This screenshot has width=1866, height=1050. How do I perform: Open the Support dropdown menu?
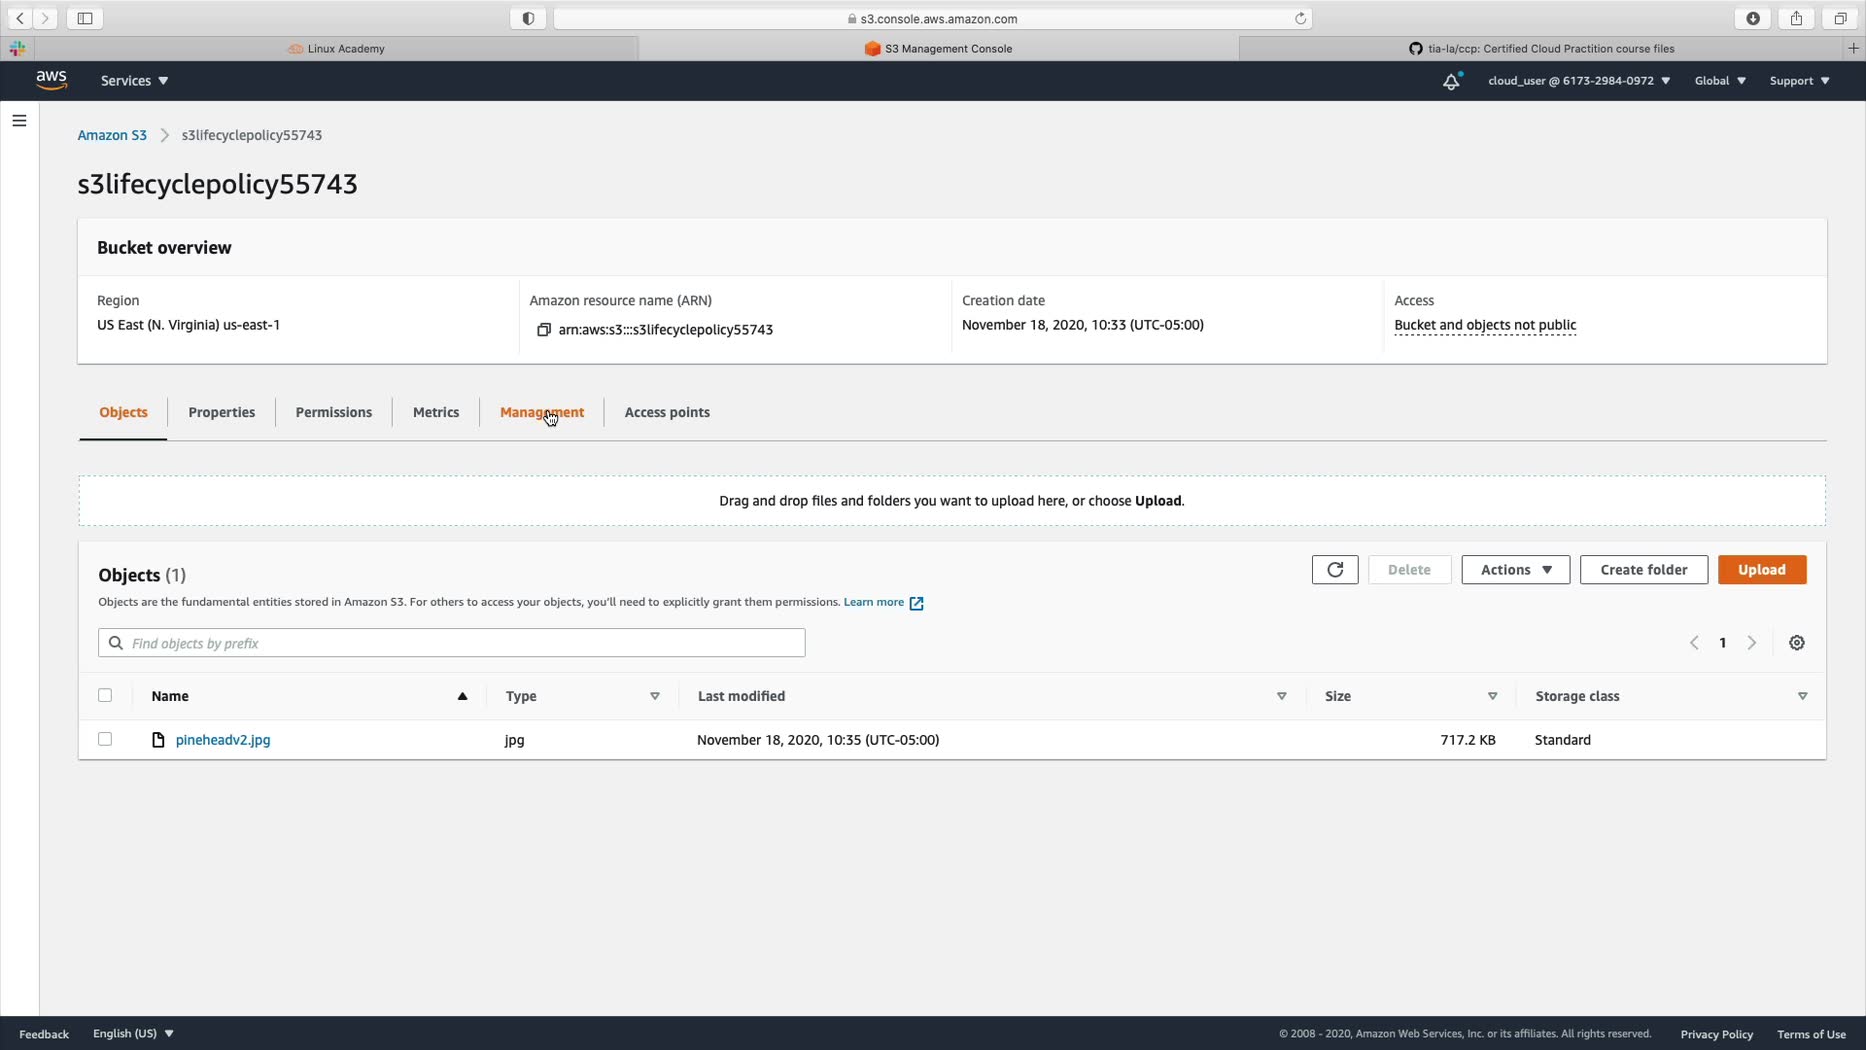[1799, 81]
